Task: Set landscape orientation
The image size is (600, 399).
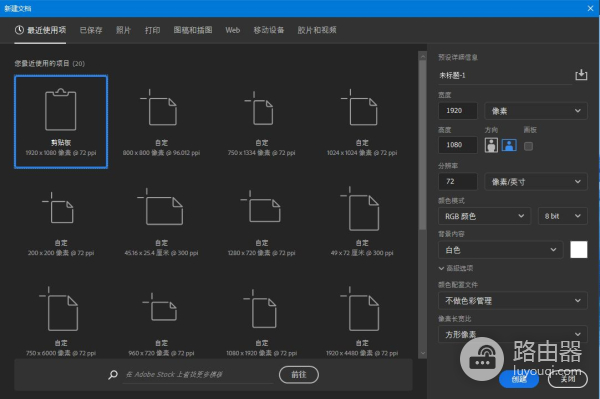Action: [509, 145]
